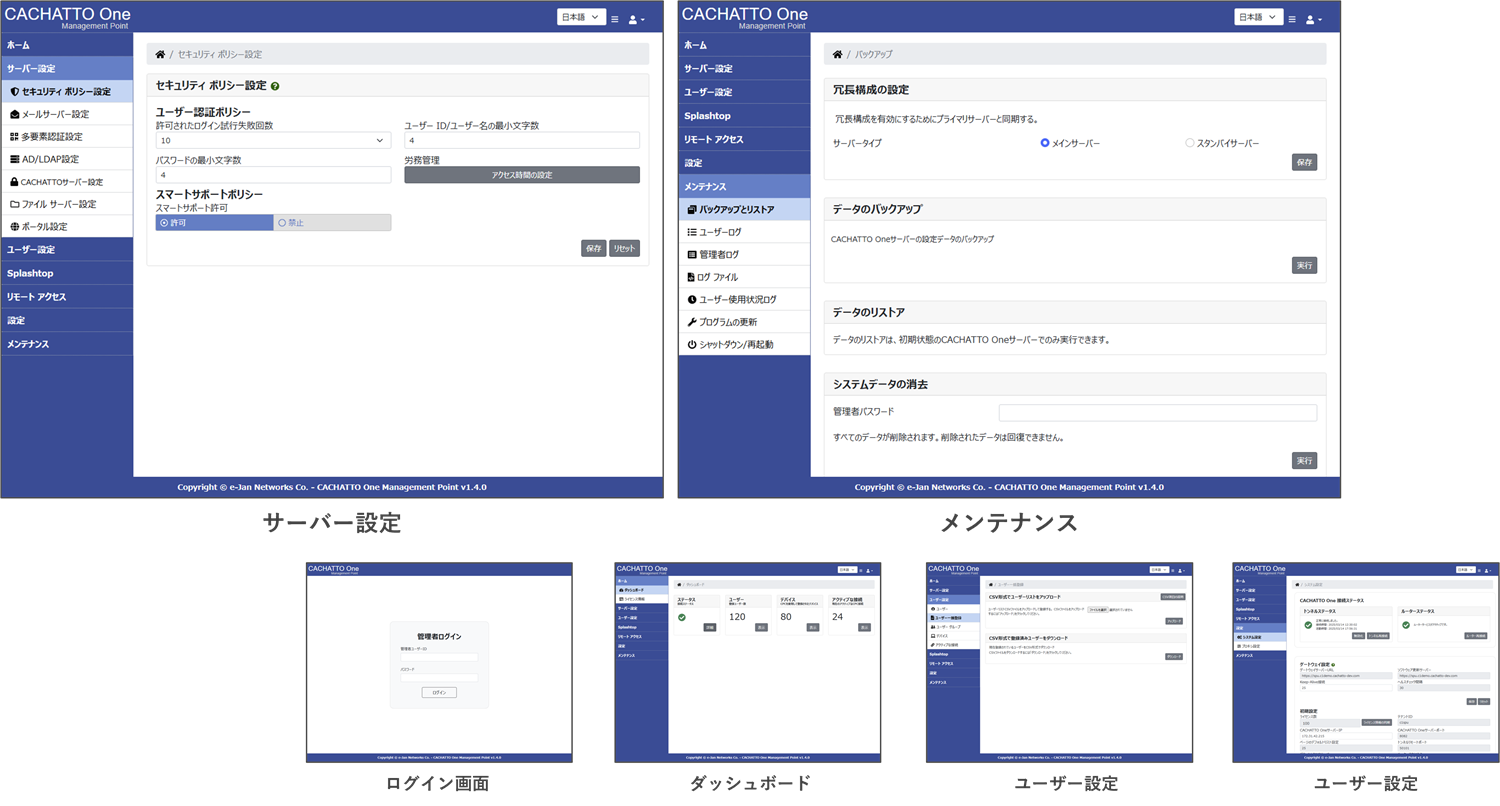Click green help icon beside セキュリティ ポリシー設定 heading
Screen dimensions: 1500x806
[x=275, y=86]
